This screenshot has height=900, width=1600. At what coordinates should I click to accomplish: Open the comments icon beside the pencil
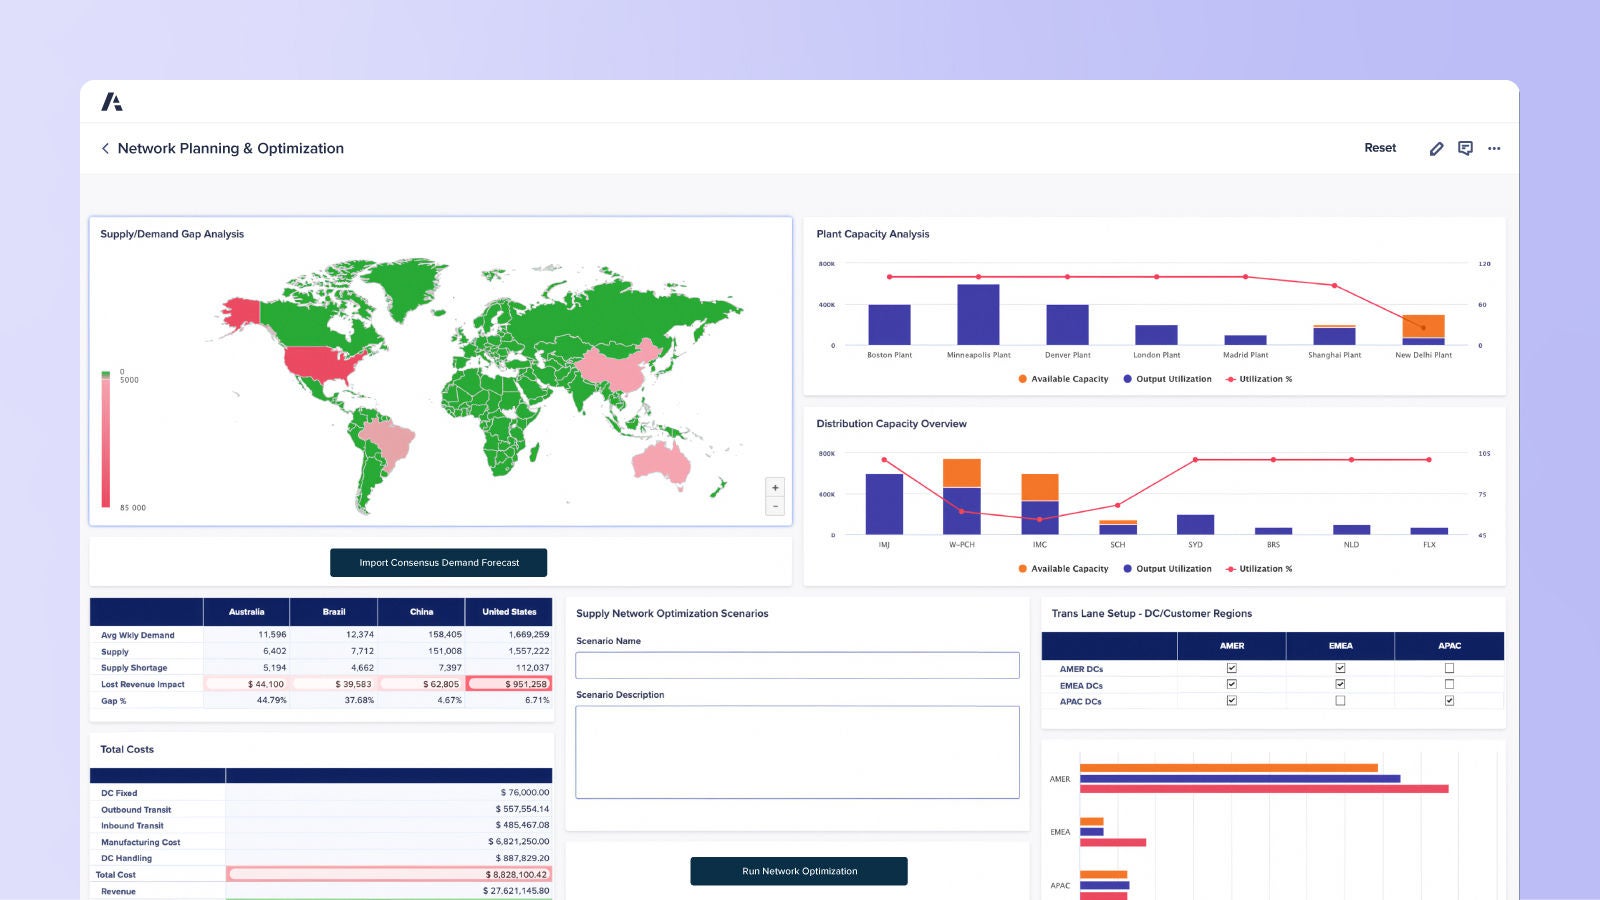(1466, 148)
